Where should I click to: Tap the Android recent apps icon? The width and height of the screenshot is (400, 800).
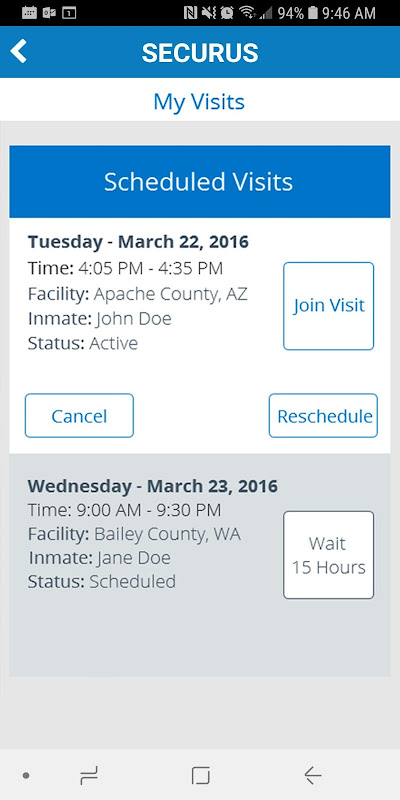pyautogui.click(x=89, y=776)
